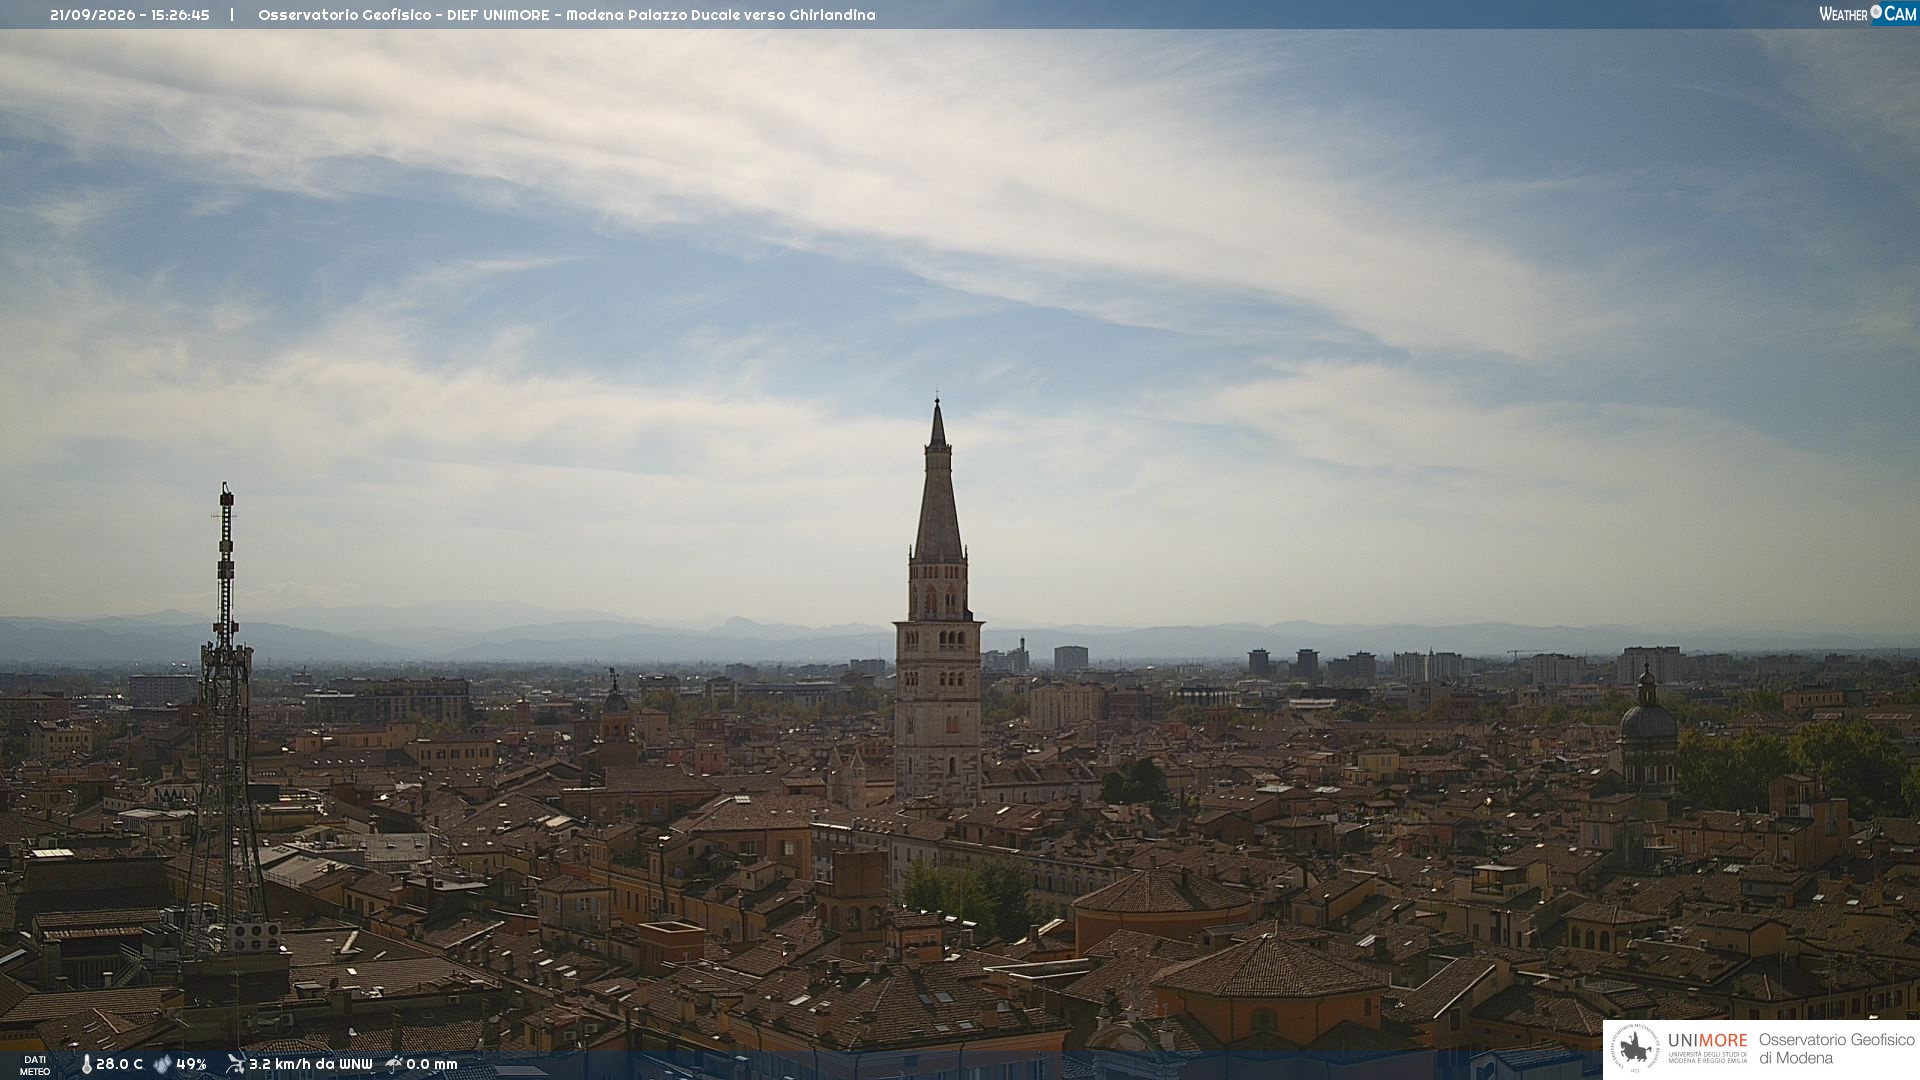The height and width of the screenshot is (1080, 1920).
Task: Click the Osservatorio Geofisico di Modena caption
Action: point(1836,1048)
